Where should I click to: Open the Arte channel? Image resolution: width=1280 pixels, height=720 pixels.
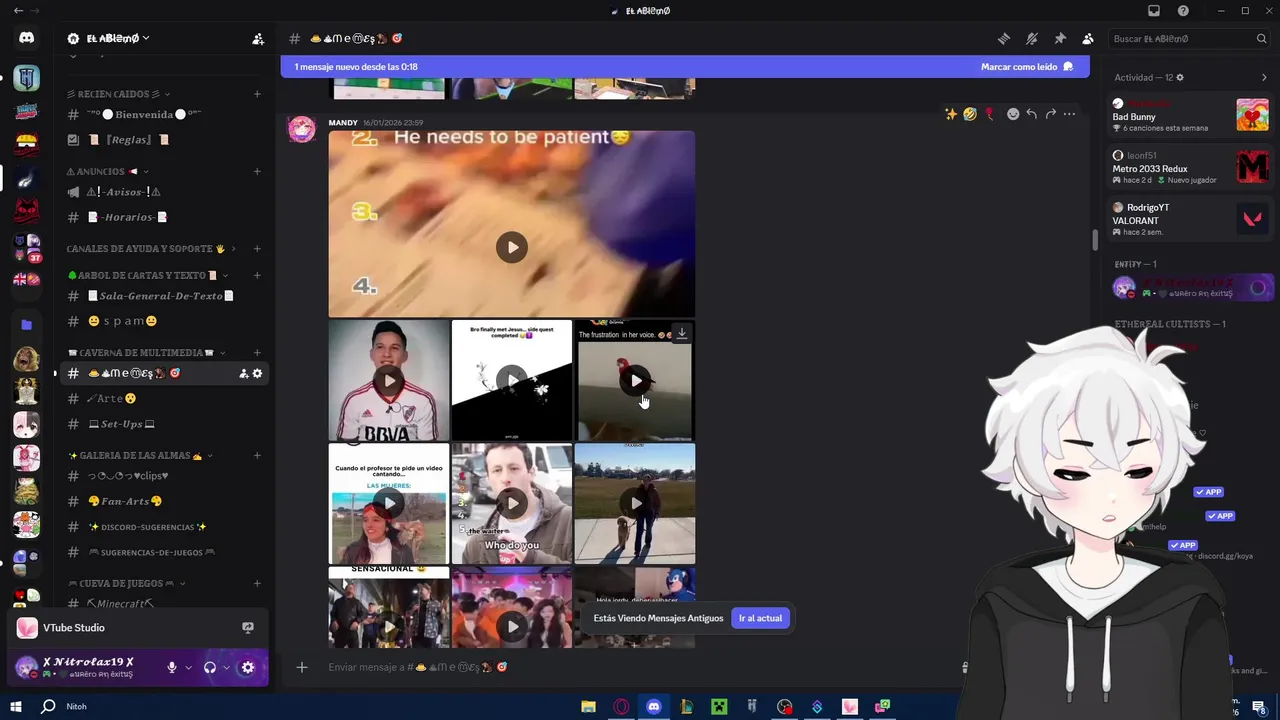(165, 398)
